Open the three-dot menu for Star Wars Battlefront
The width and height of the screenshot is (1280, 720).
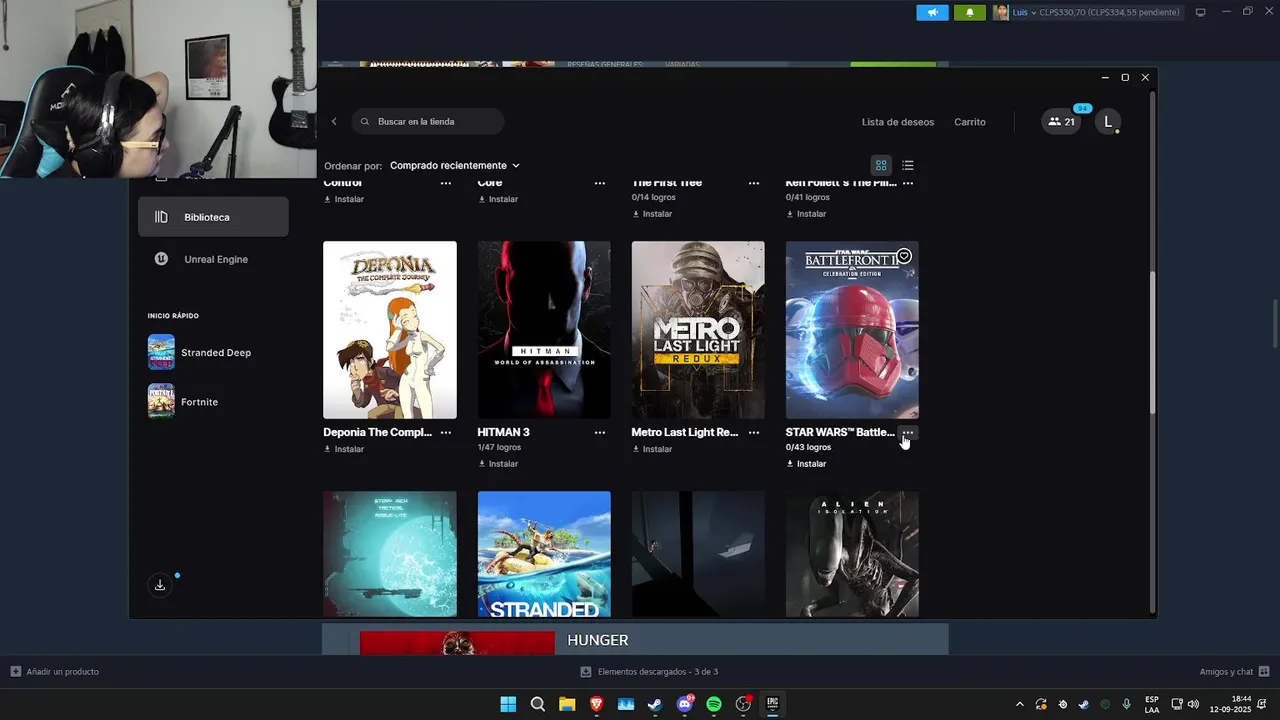pyautogui.click(x=908, y=433)
